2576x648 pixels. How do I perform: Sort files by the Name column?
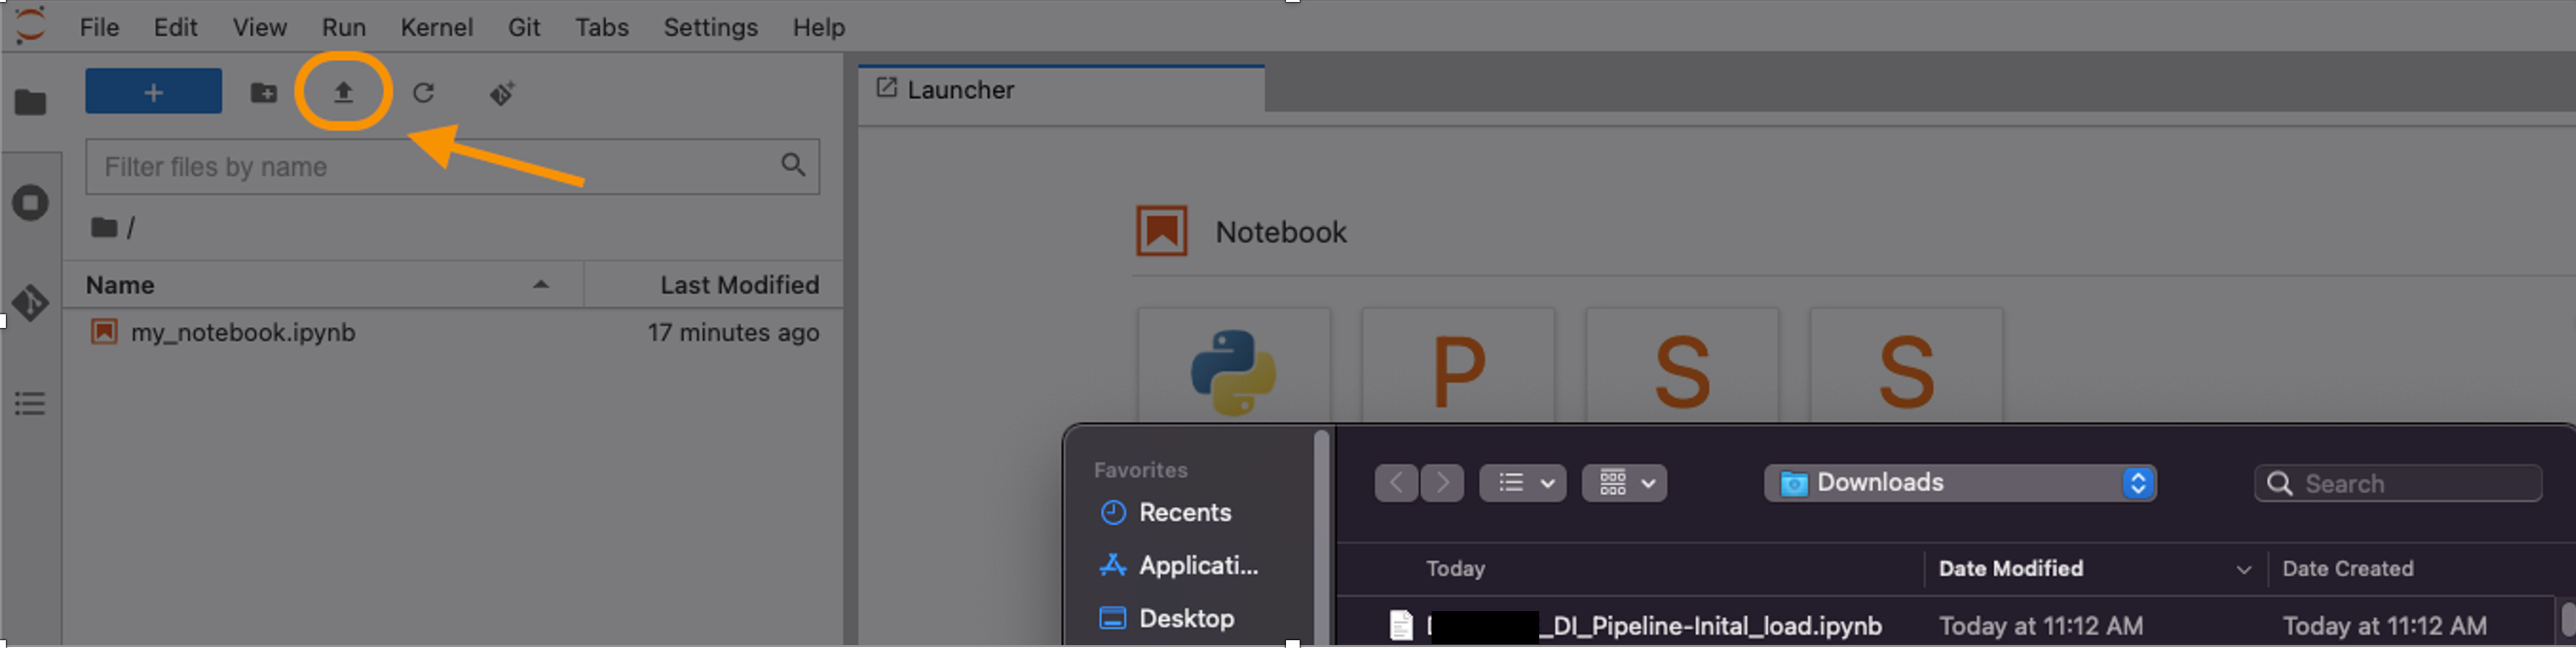coord(322,285)
